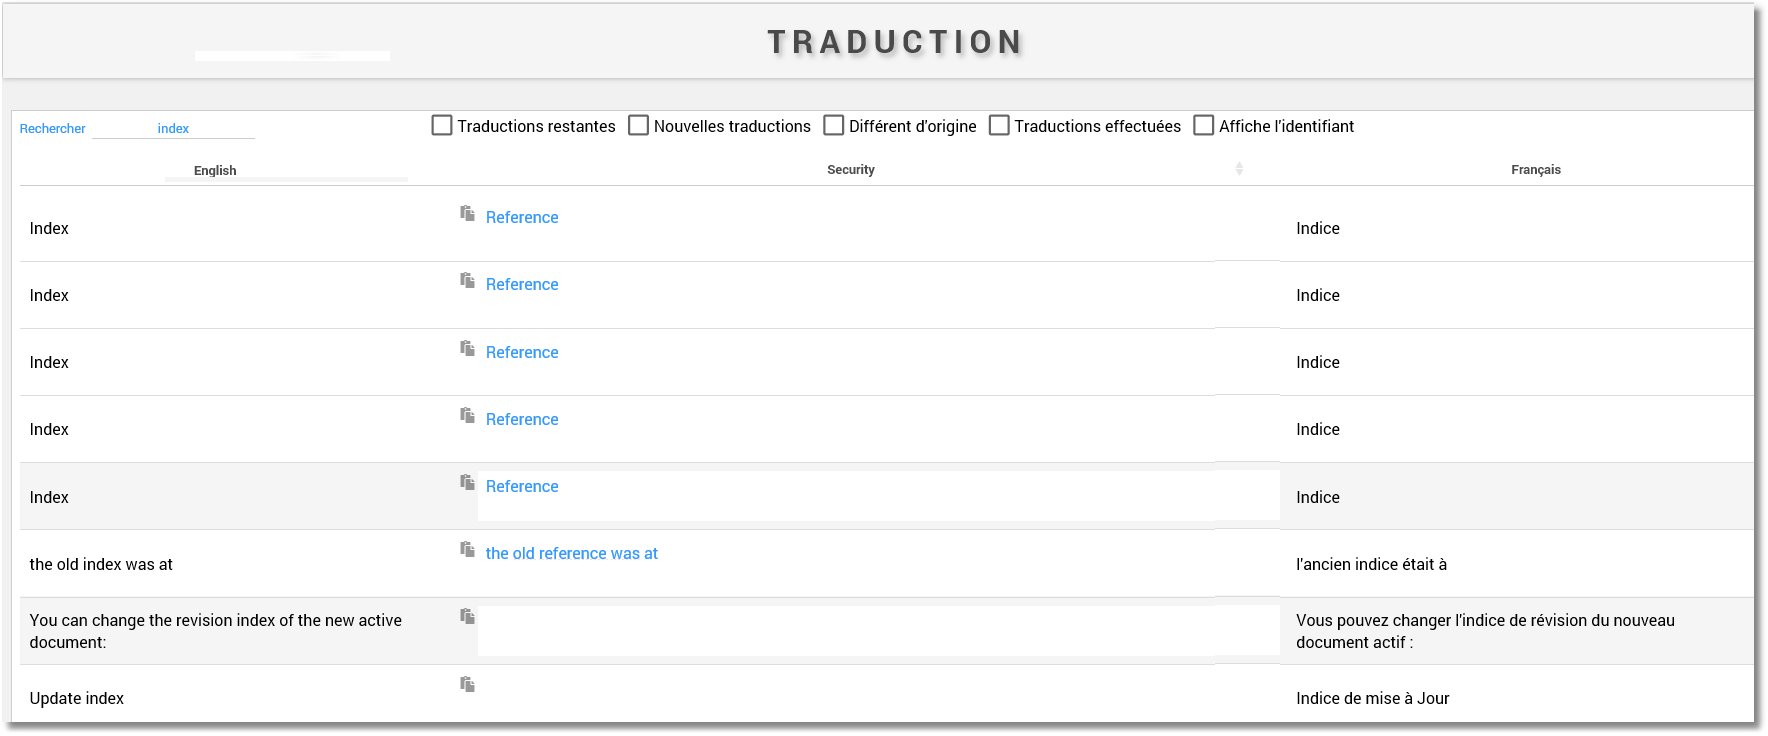Toggle the 'Différent d'origine' checkbox
Viewport: 1768px width, 736px height.
coord(834,125)
